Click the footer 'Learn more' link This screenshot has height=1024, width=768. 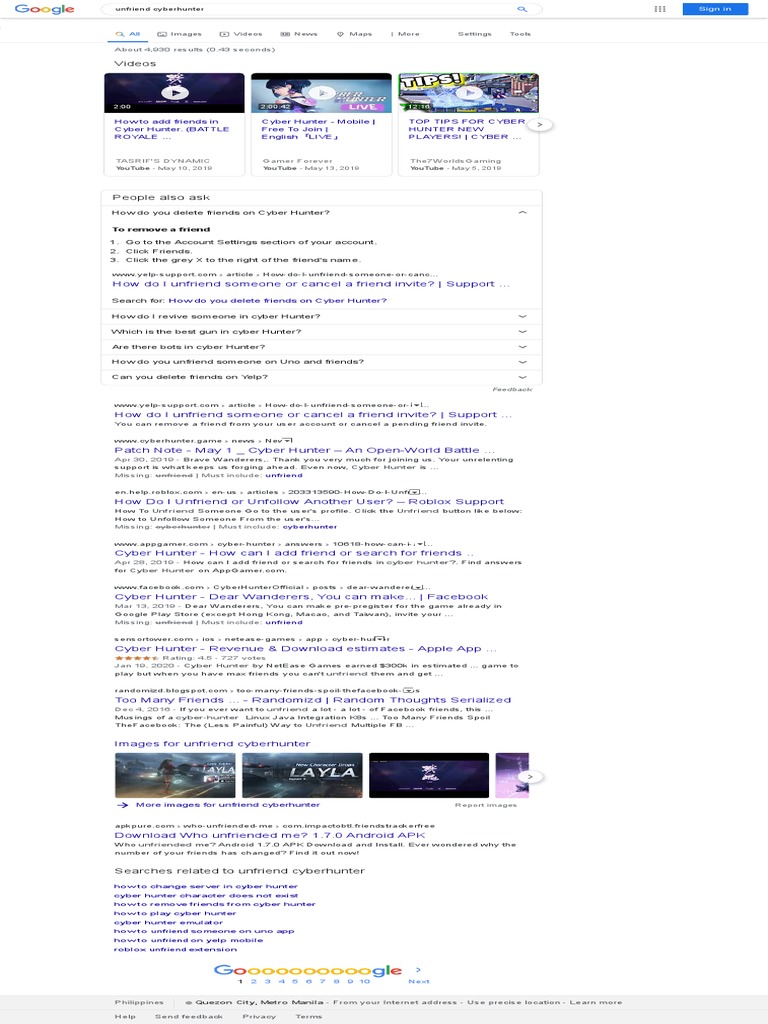(x=596, y=1002)
